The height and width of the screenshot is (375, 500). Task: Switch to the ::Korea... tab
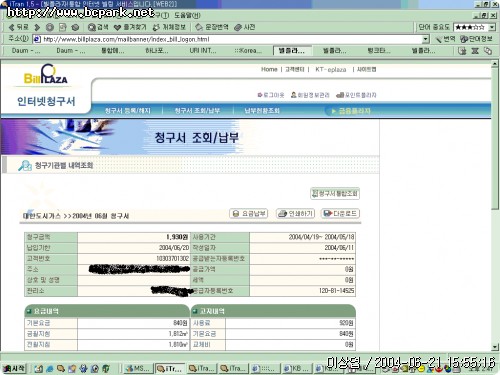point(248,51)
